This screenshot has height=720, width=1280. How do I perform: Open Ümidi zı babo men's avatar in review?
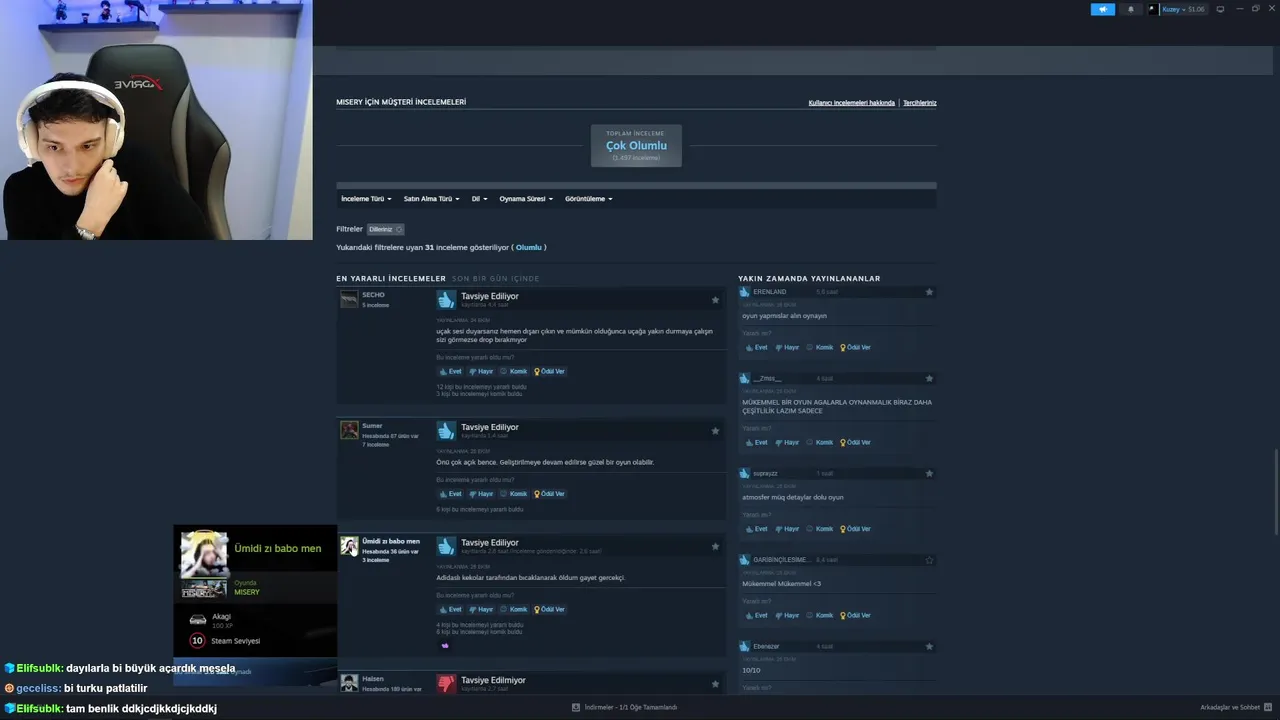coord(349,546)
